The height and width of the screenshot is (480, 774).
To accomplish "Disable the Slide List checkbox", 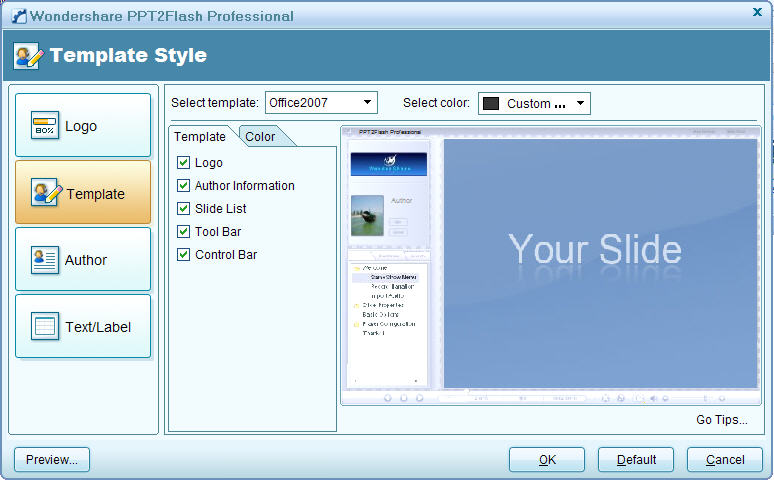I will click(183, 208).
